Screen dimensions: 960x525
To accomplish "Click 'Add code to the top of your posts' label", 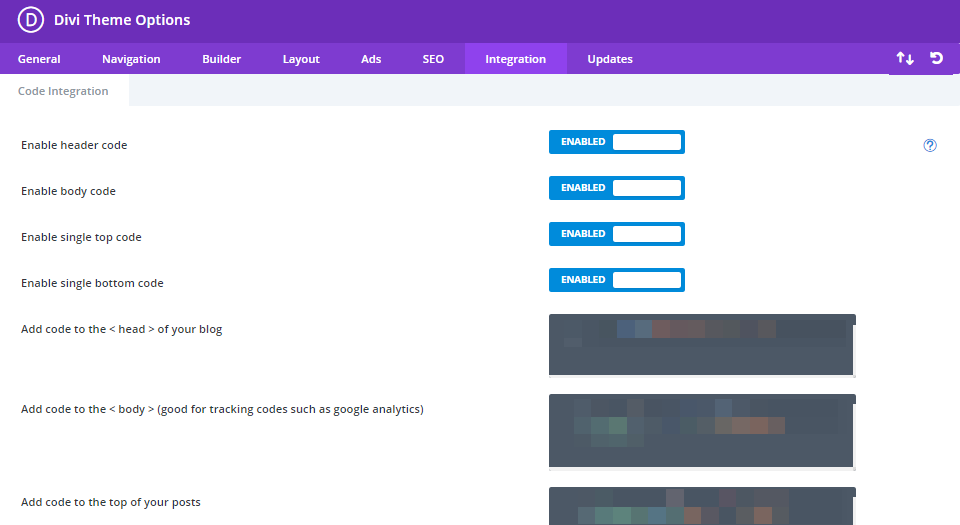I will click(111, 502).
